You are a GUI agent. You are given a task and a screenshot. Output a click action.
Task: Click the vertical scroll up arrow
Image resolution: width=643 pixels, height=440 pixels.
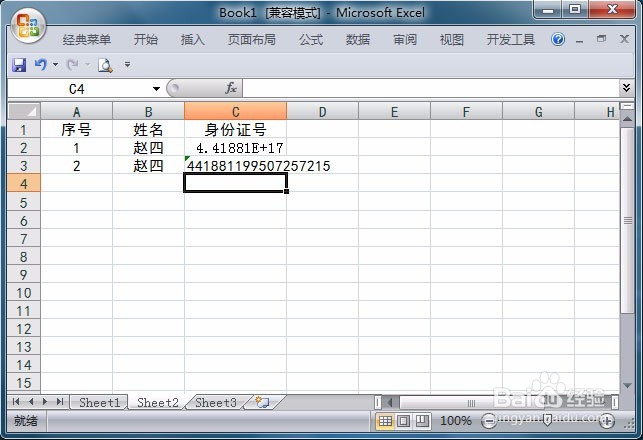click(x=627, y=119)
